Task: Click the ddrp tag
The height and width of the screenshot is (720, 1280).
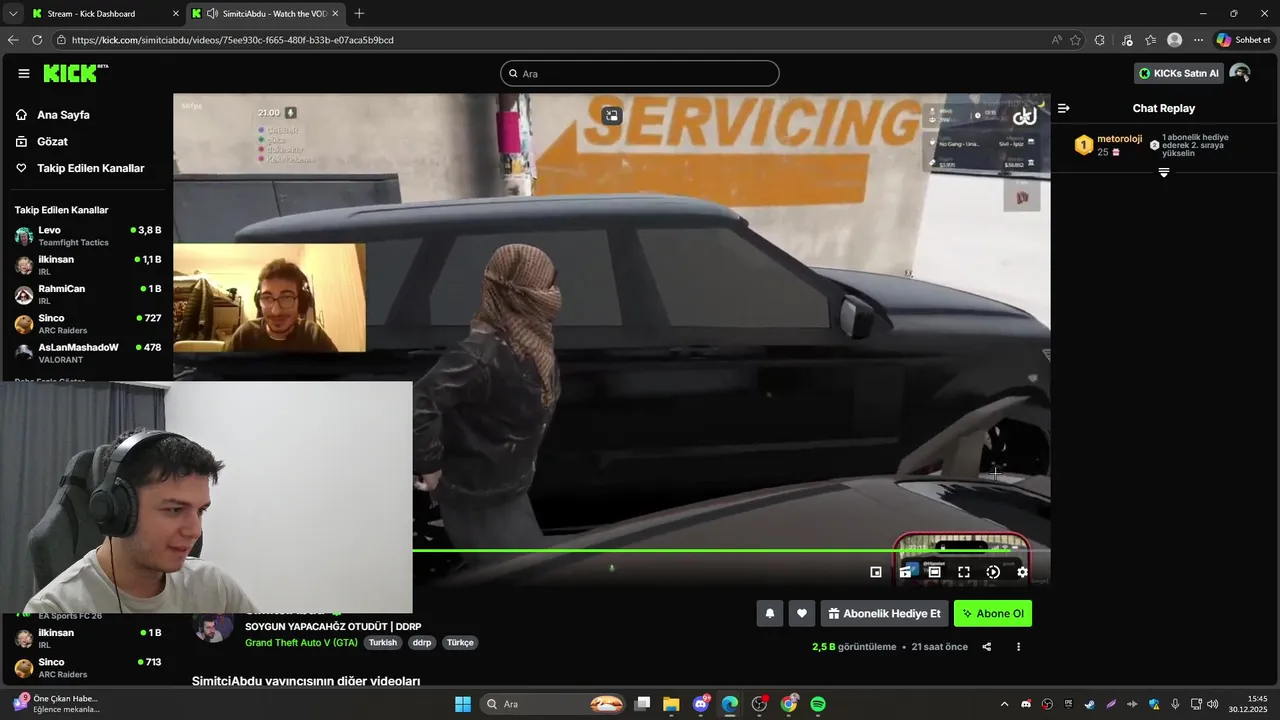Action: 422,643
